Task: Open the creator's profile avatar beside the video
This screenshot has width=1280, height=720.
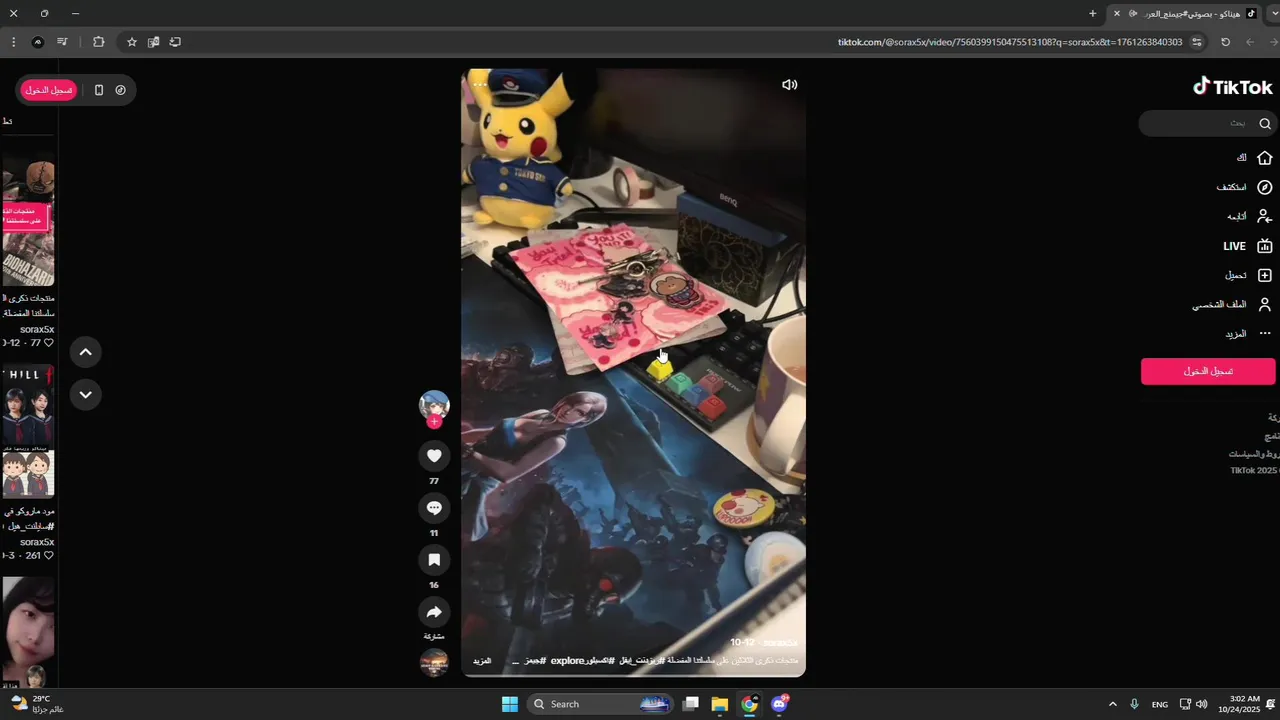Action: coord(434,405)
